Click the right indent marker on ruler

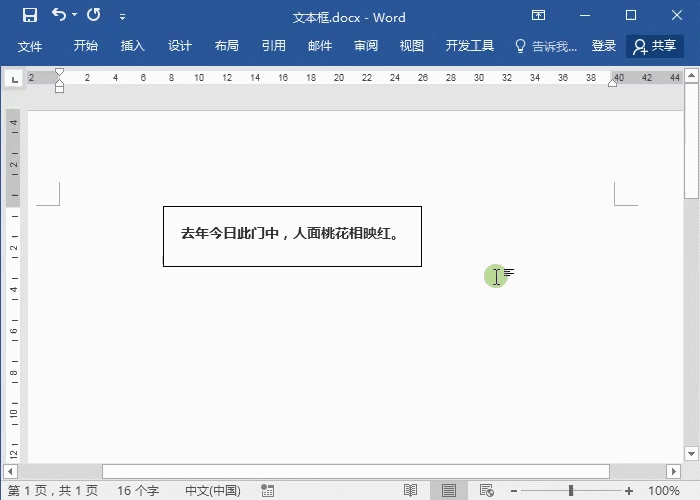pos(612,83)
